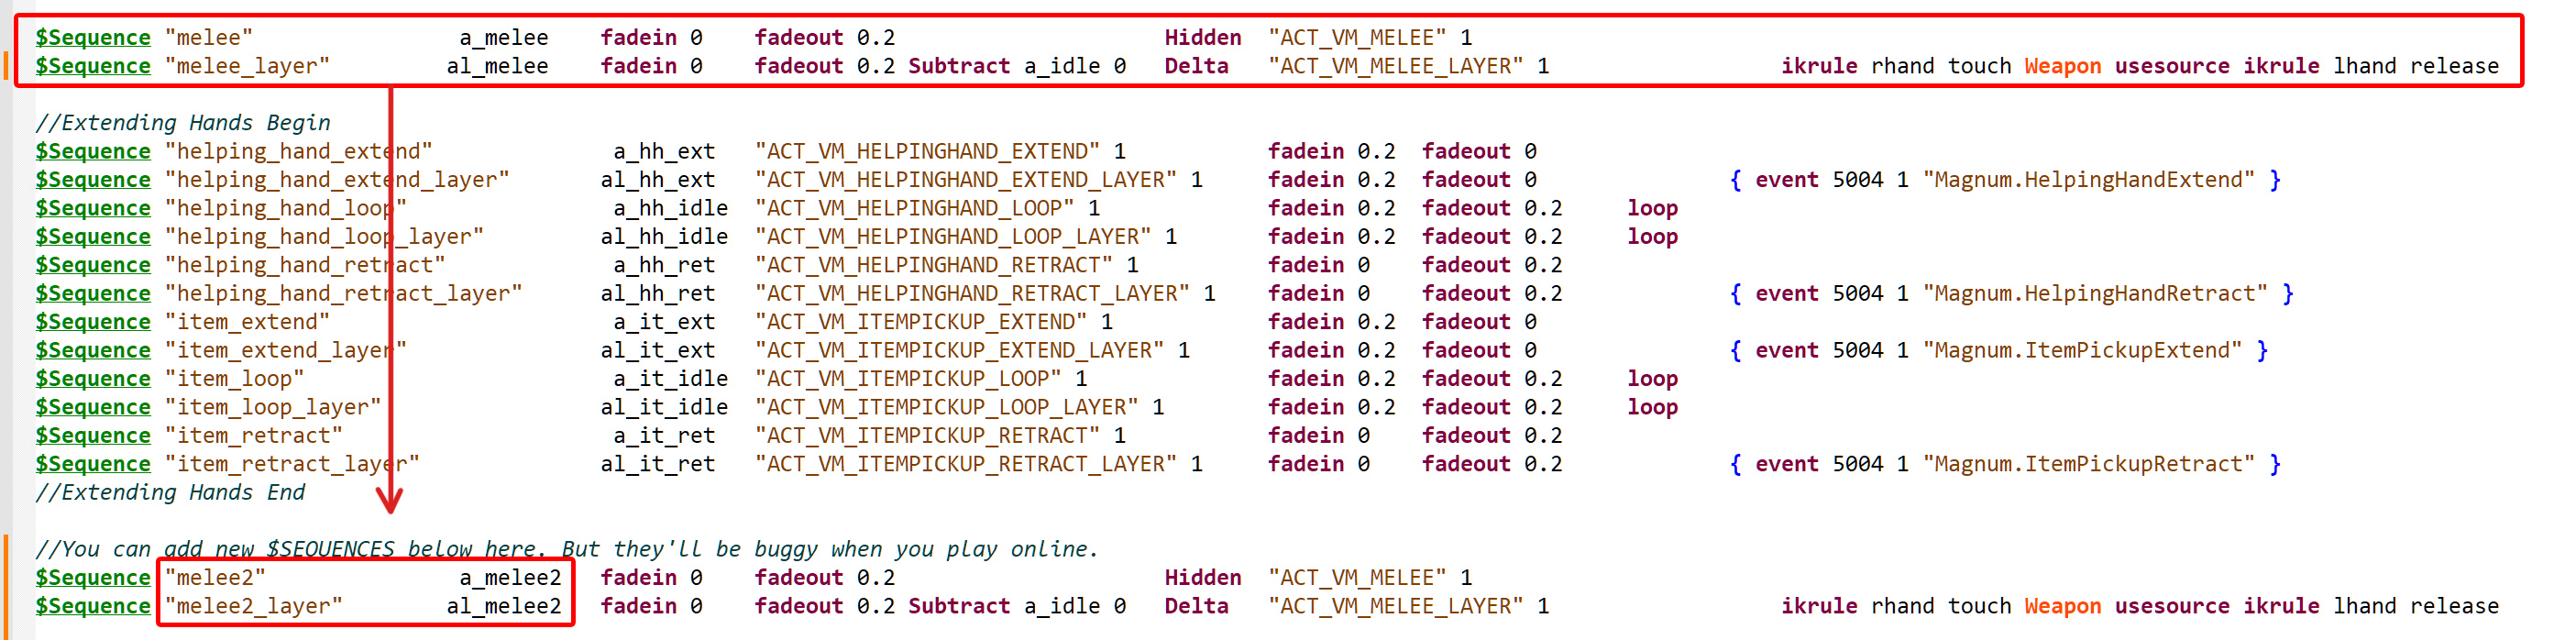Click the "helping_hand_retract_layer" sequence name
The image size is (2576, 640).
coord(343,294)
